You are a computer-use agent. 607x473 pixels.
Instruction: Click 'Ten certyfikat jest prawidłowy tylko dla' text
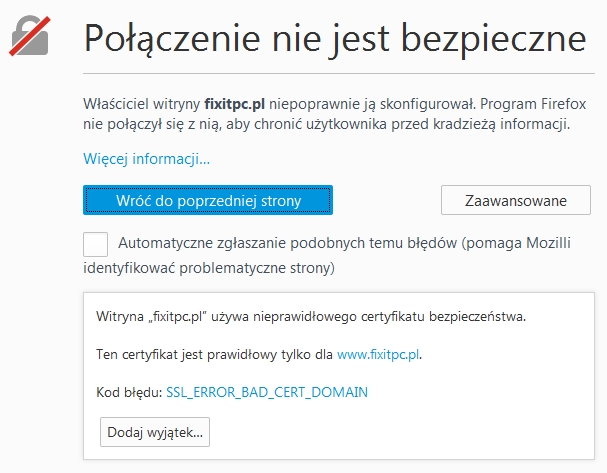[214, 354]
